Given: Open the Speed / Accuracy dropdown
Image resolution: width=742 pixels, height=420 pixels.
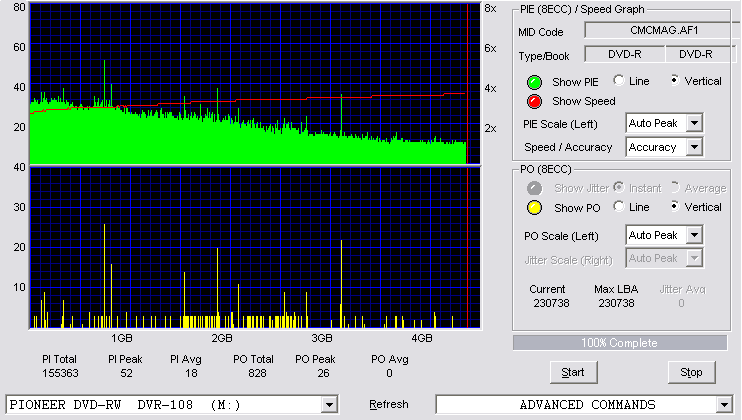Looking at the screenshot, I should (x=694, y=147).
